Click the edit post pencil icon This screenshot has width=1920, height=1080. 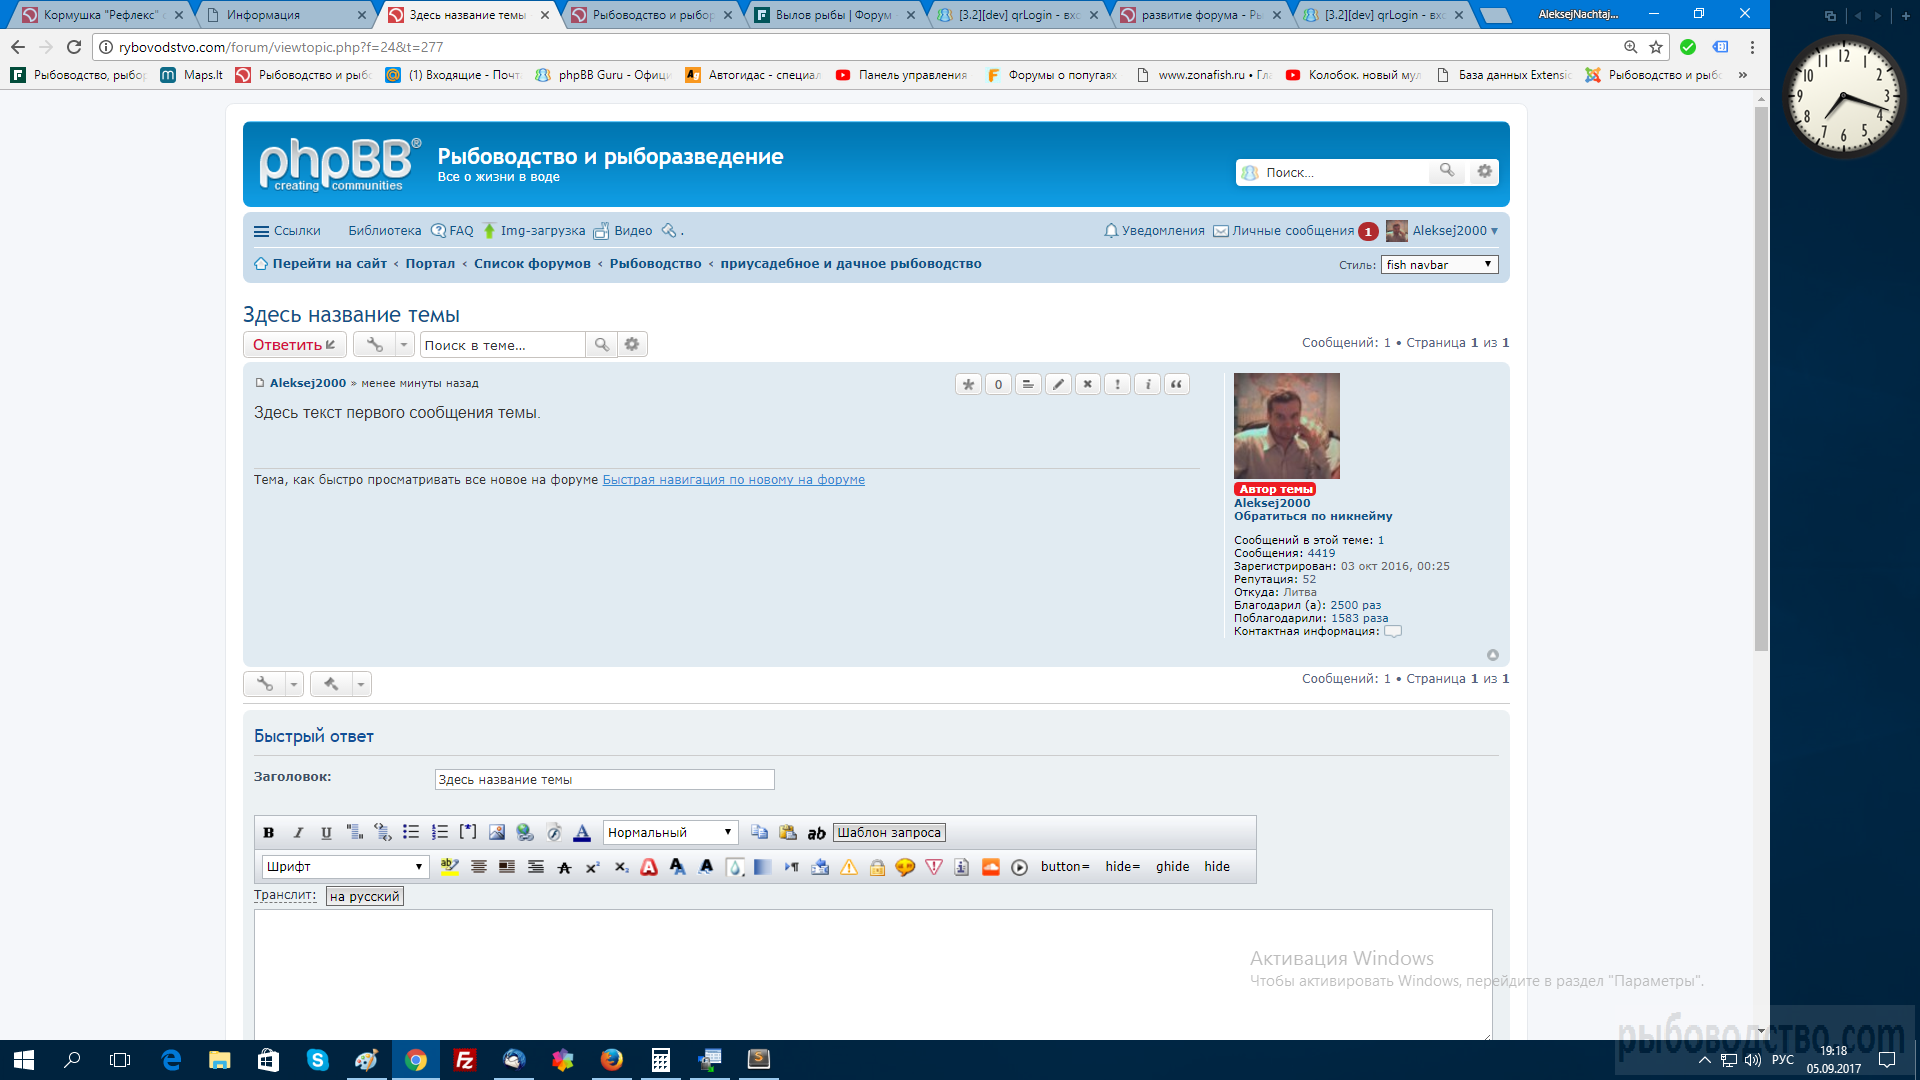(1058, 384)
